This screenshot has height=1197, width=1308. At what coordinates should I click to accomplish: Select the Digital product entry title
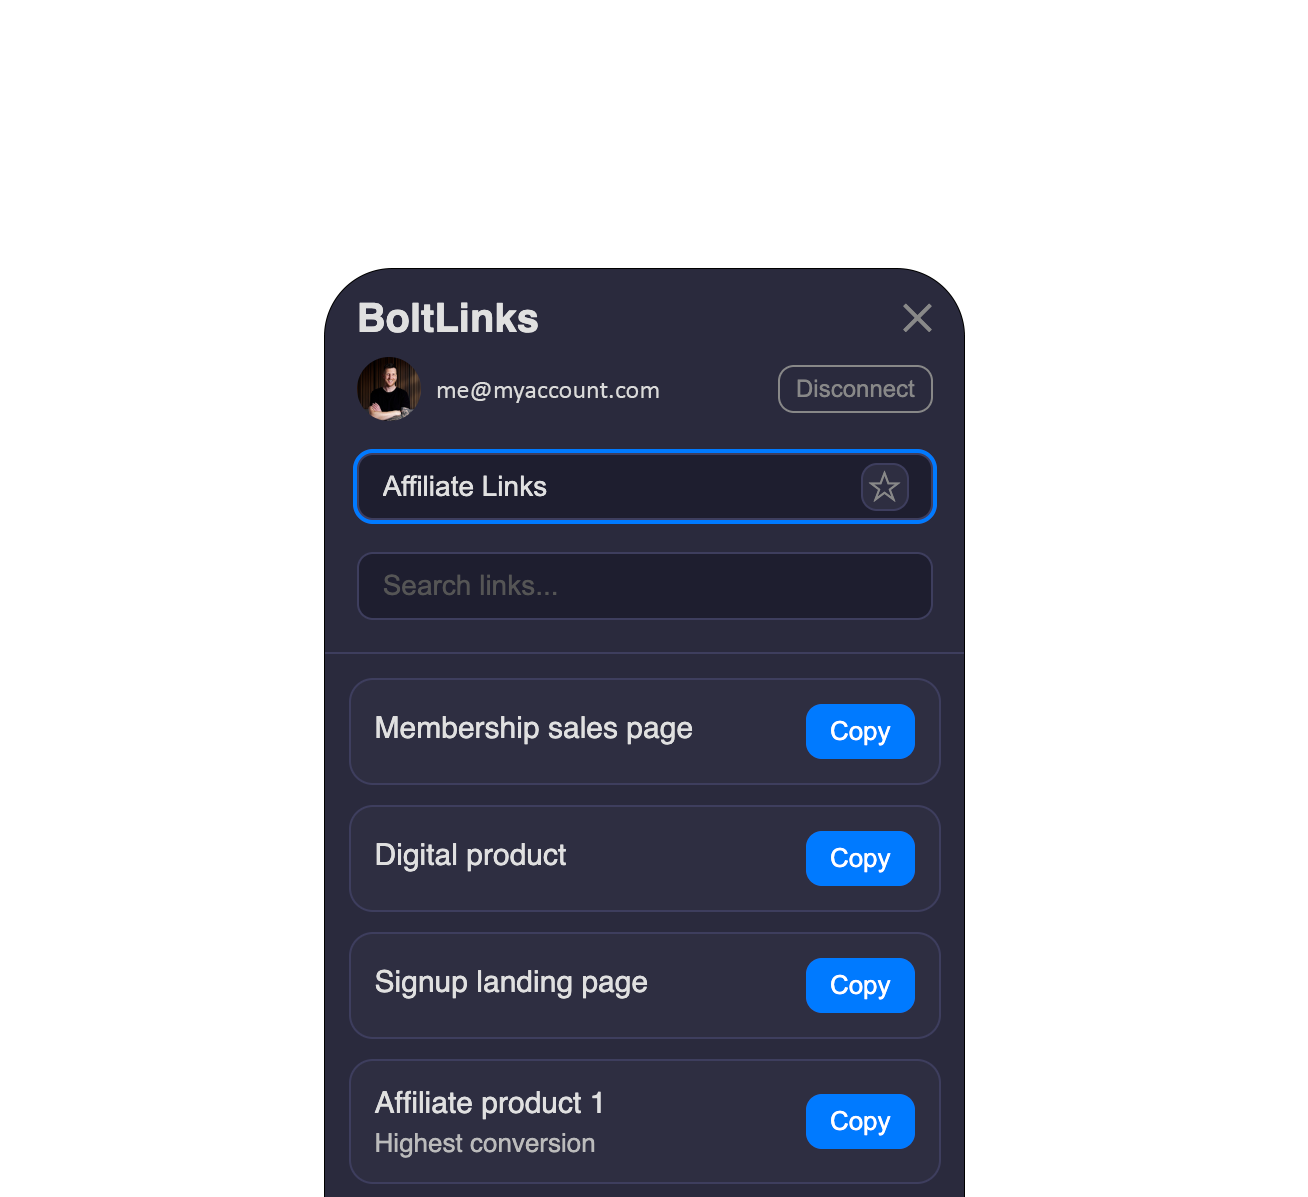coord(470,856)
